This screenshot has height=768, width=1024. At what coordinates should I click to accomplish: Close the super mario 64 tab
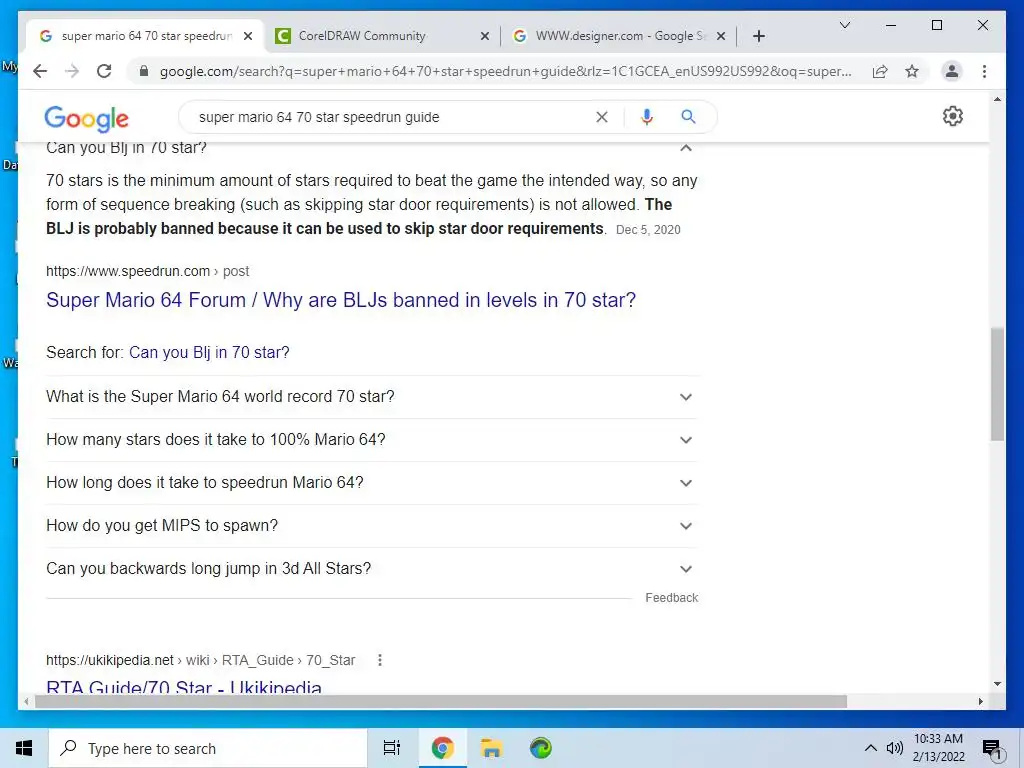point(248,36)
